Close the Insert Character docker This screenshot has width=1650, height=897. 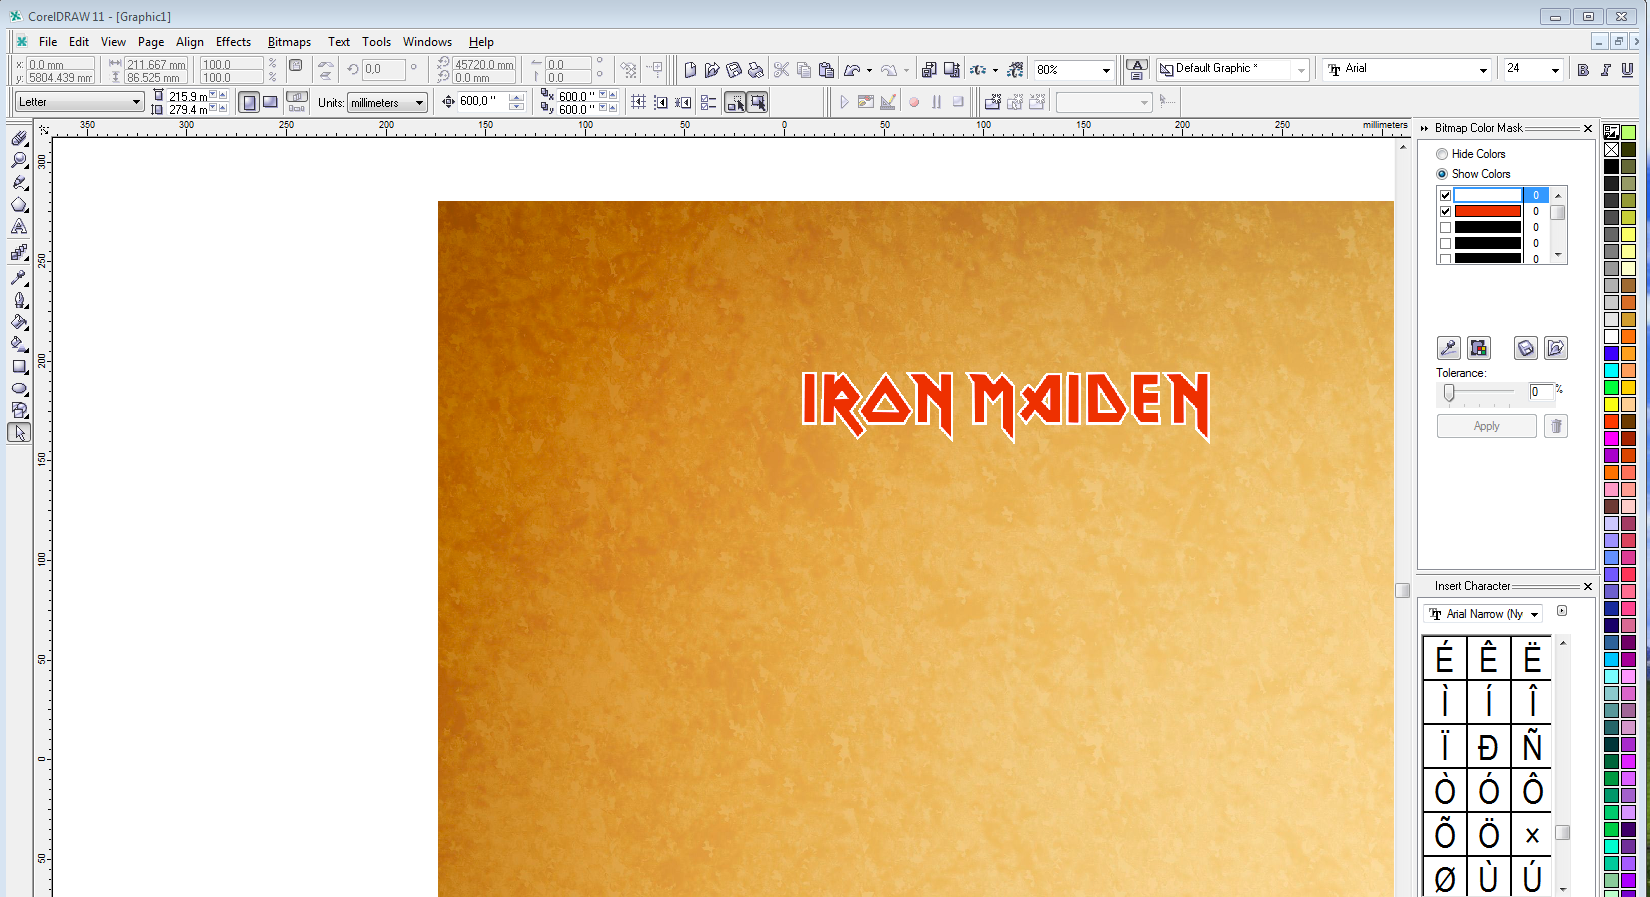1587,586
